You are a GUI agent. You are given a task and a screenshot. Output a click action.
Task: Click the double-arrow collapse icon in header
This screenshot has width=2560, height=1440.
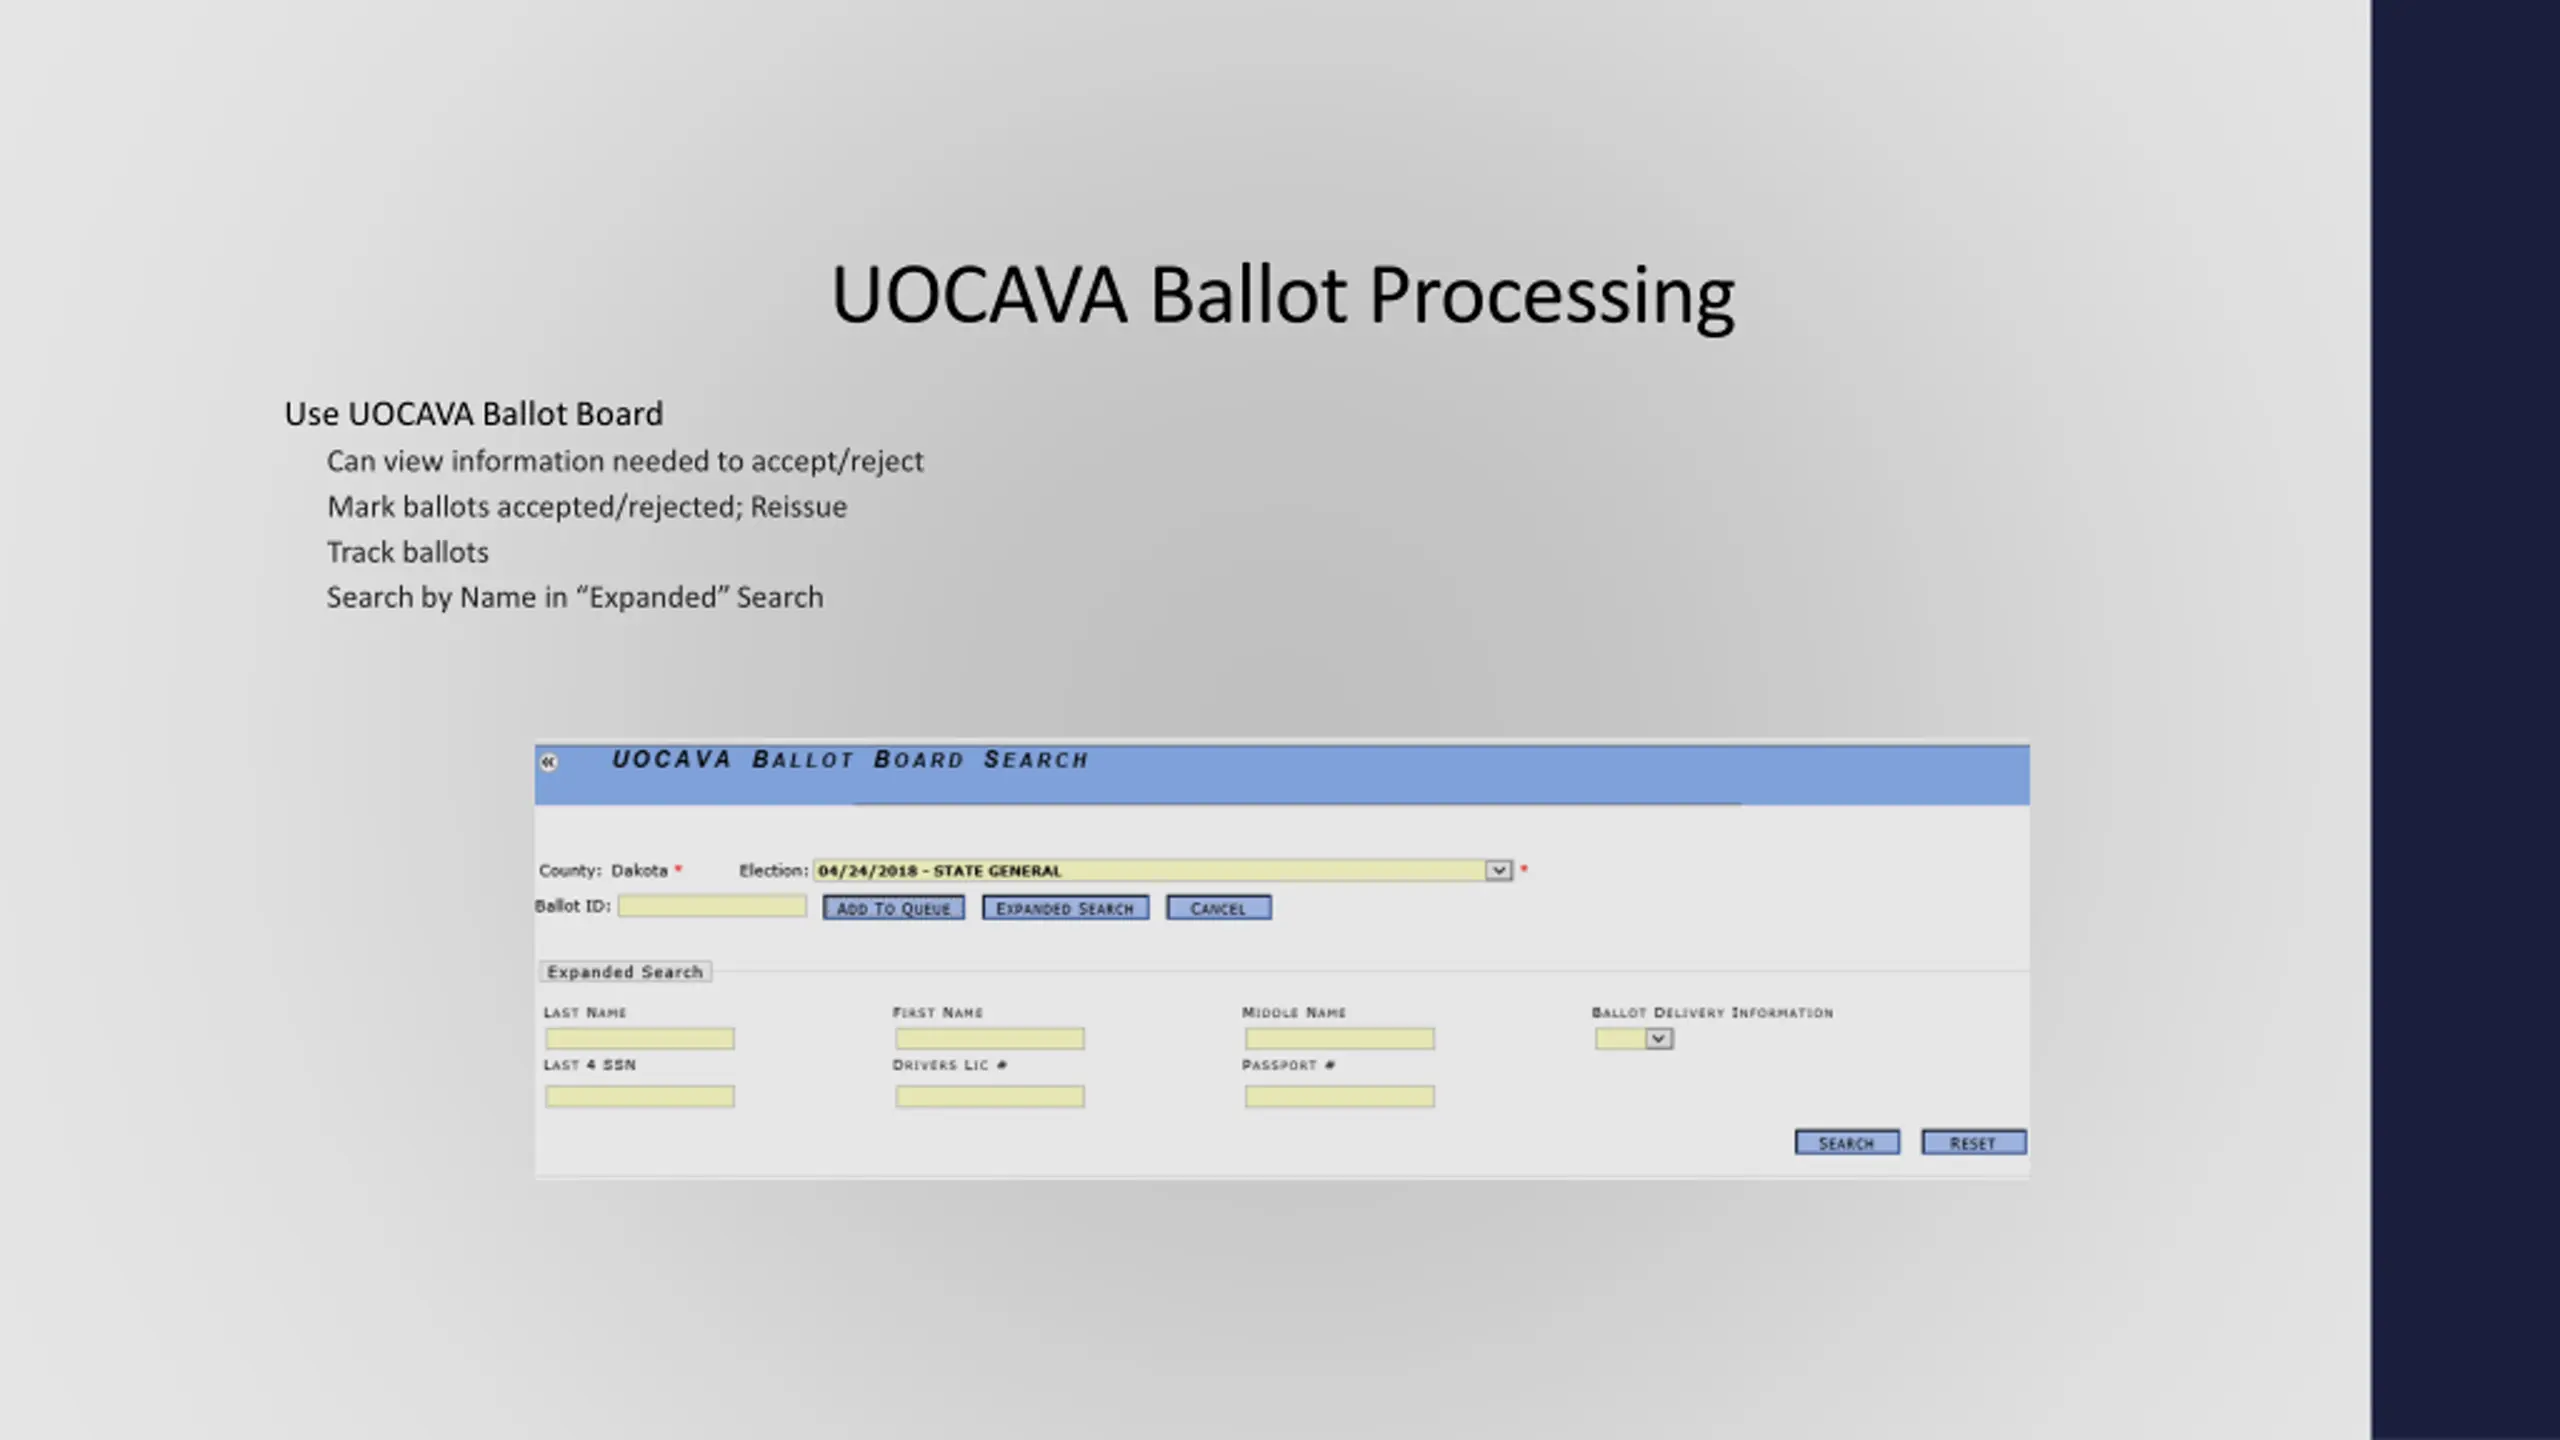[x=548, y=763]
